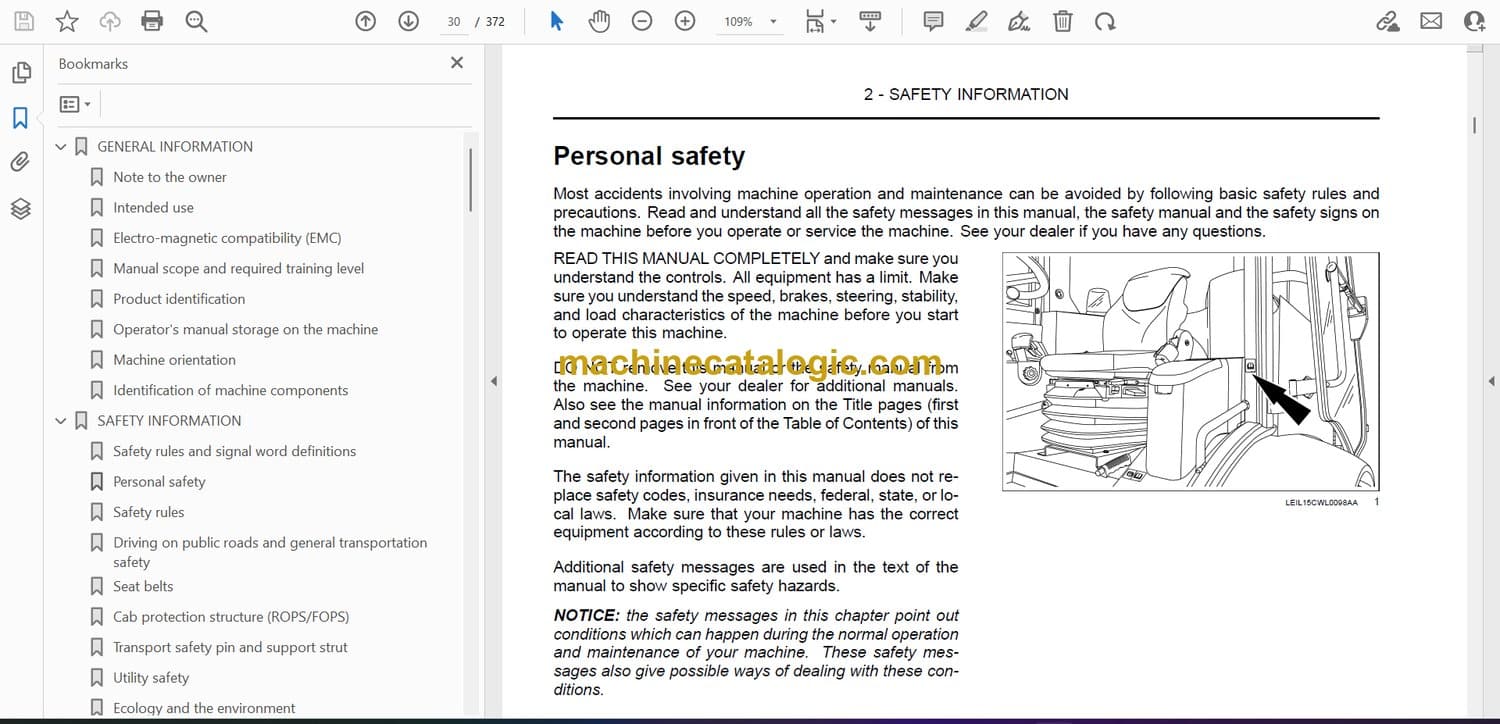Image resolution: width=1500 pixels, height=724 pixels.
Task: Click the cloud upload icon
Action: coord(110,21)
